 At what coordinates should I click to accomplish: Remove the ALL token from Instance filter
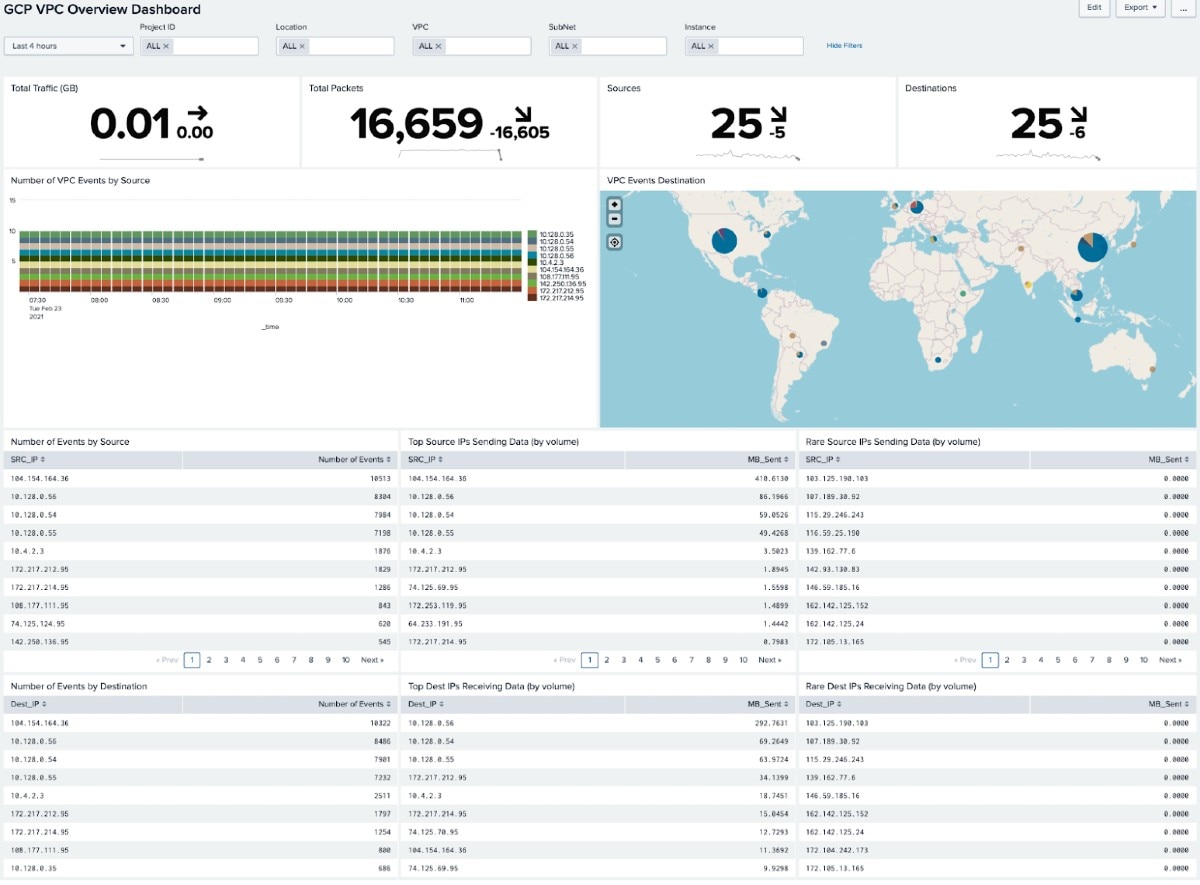[711, 46]
